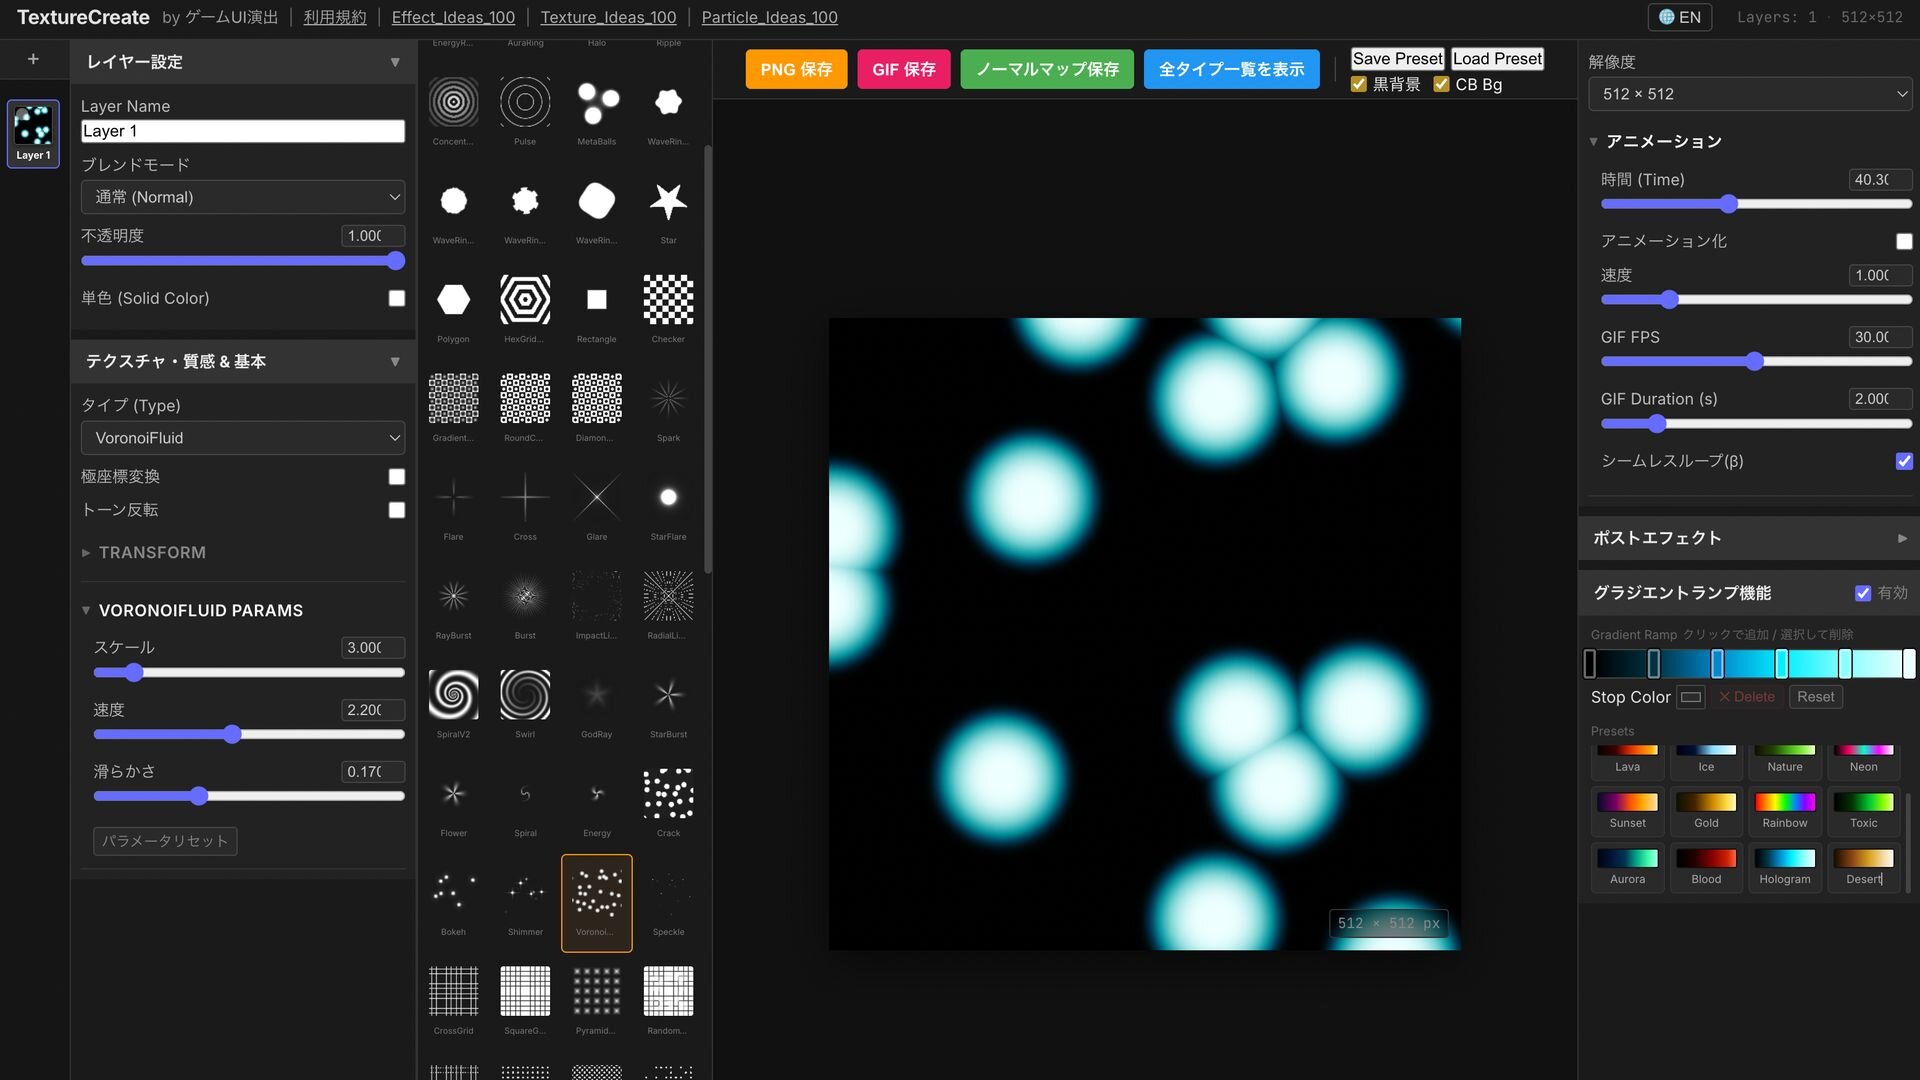Open the 512 × 512 resolution dropdown
The height and width of the screenshot is (1080, 1920).
click(x=1750, y=94)
